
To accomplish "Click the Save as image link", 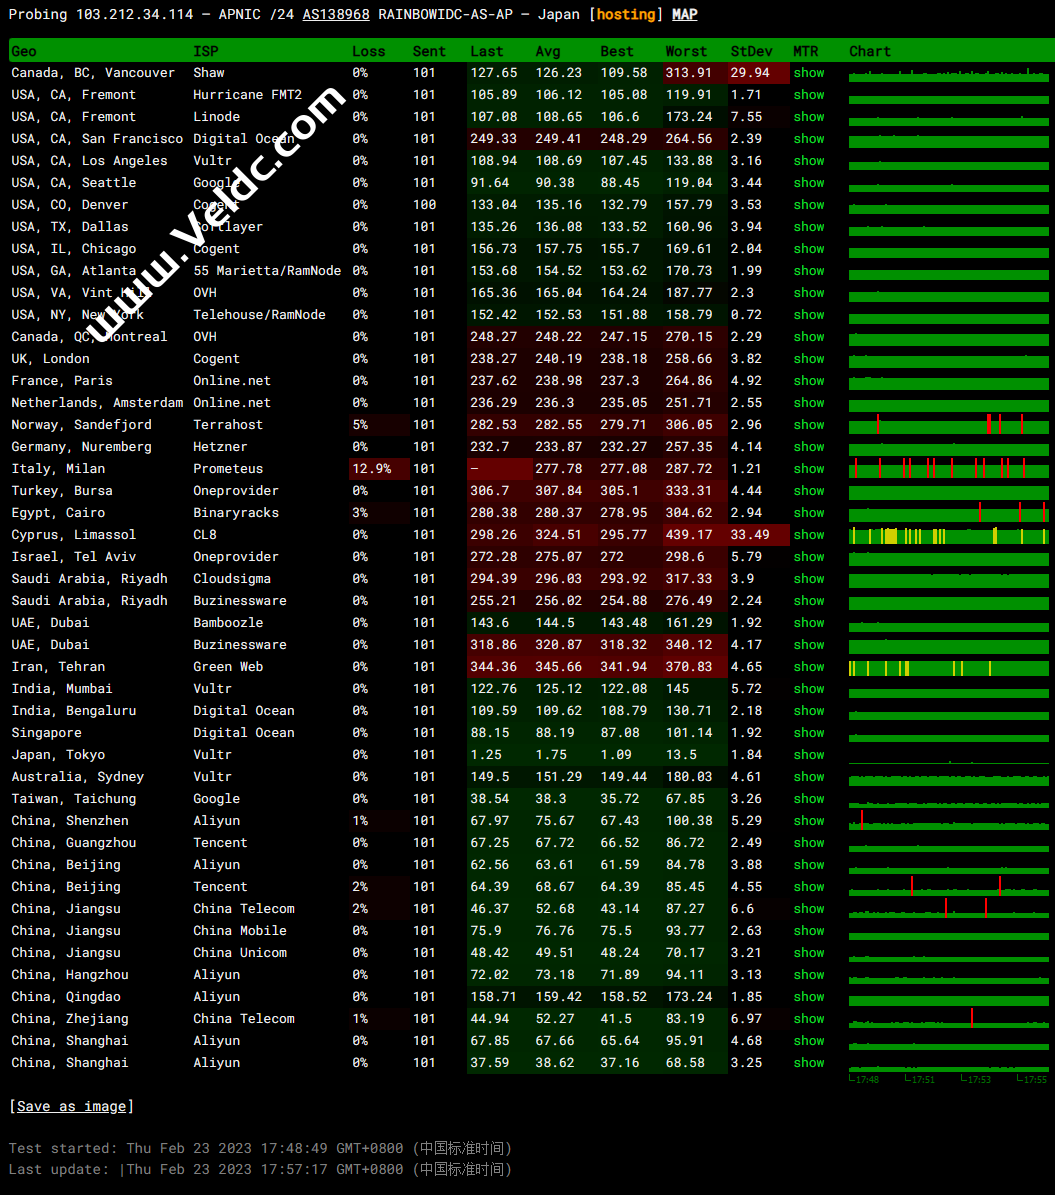I will [71, 1106].
